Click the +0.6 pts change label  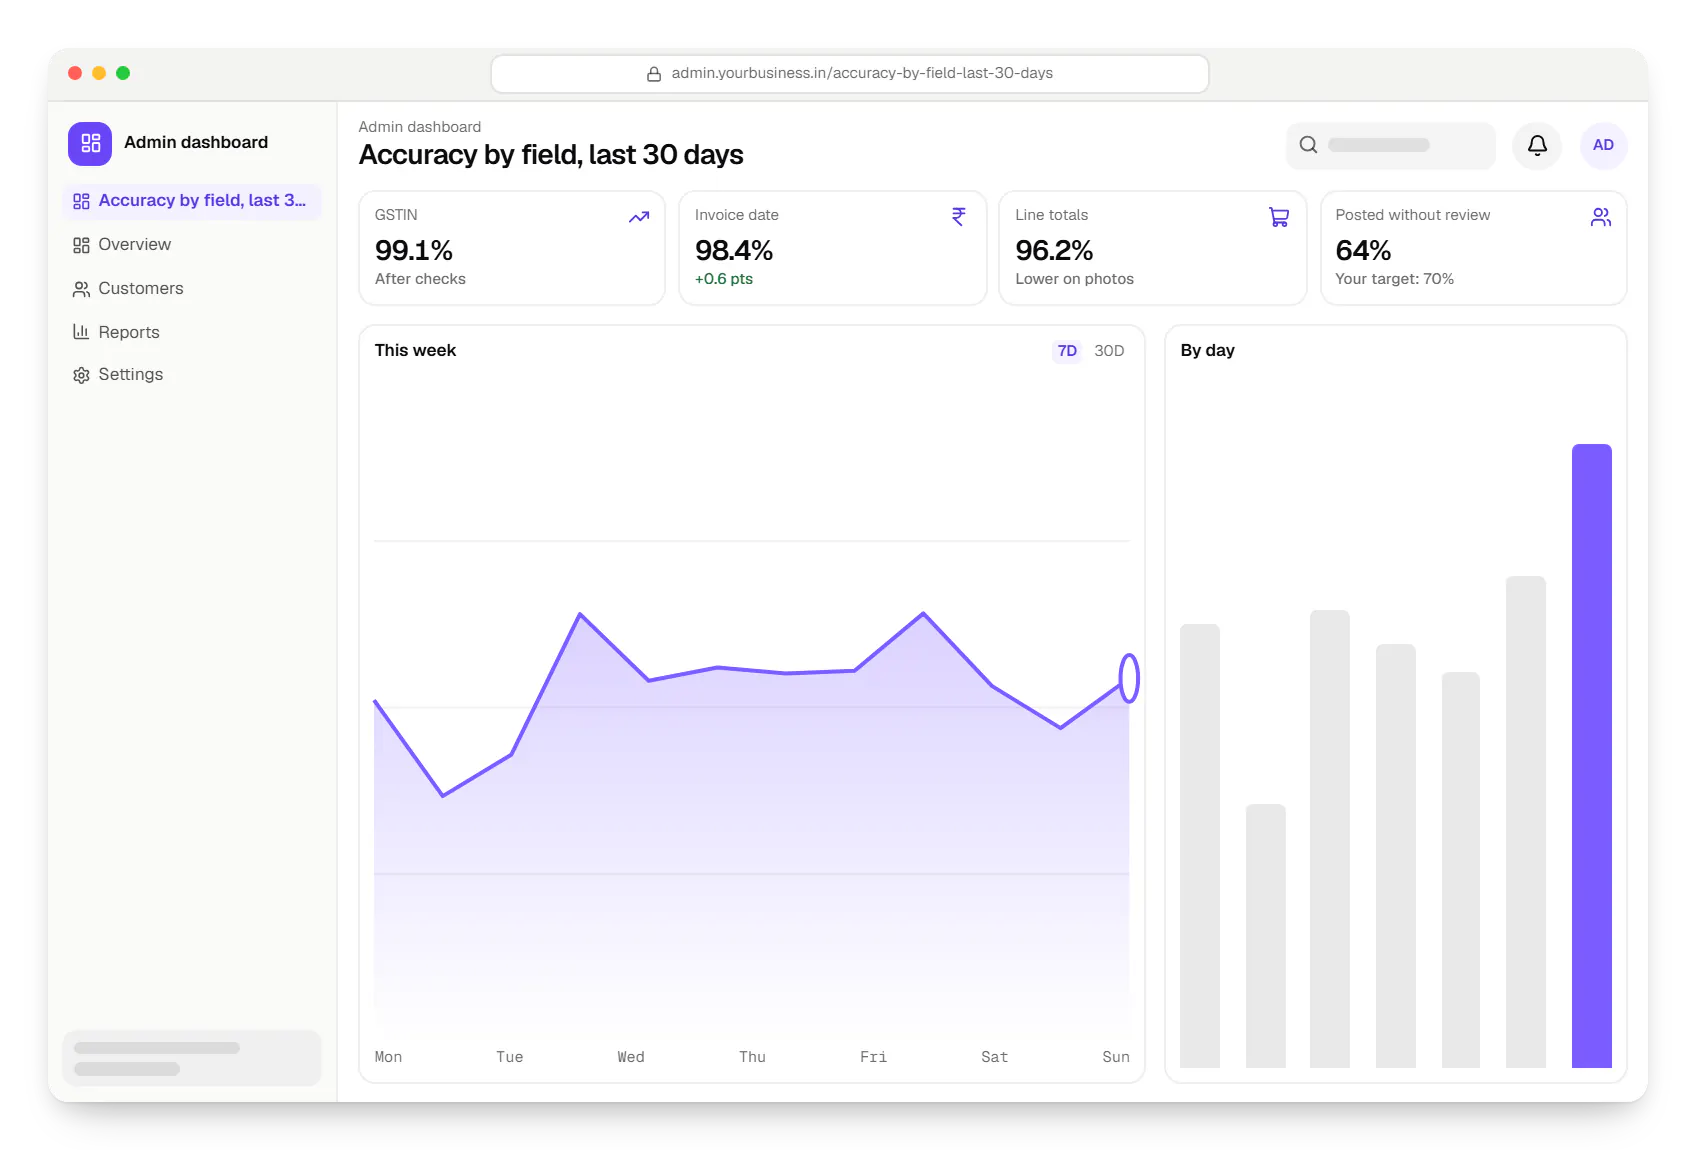click(x=724, y=279)
